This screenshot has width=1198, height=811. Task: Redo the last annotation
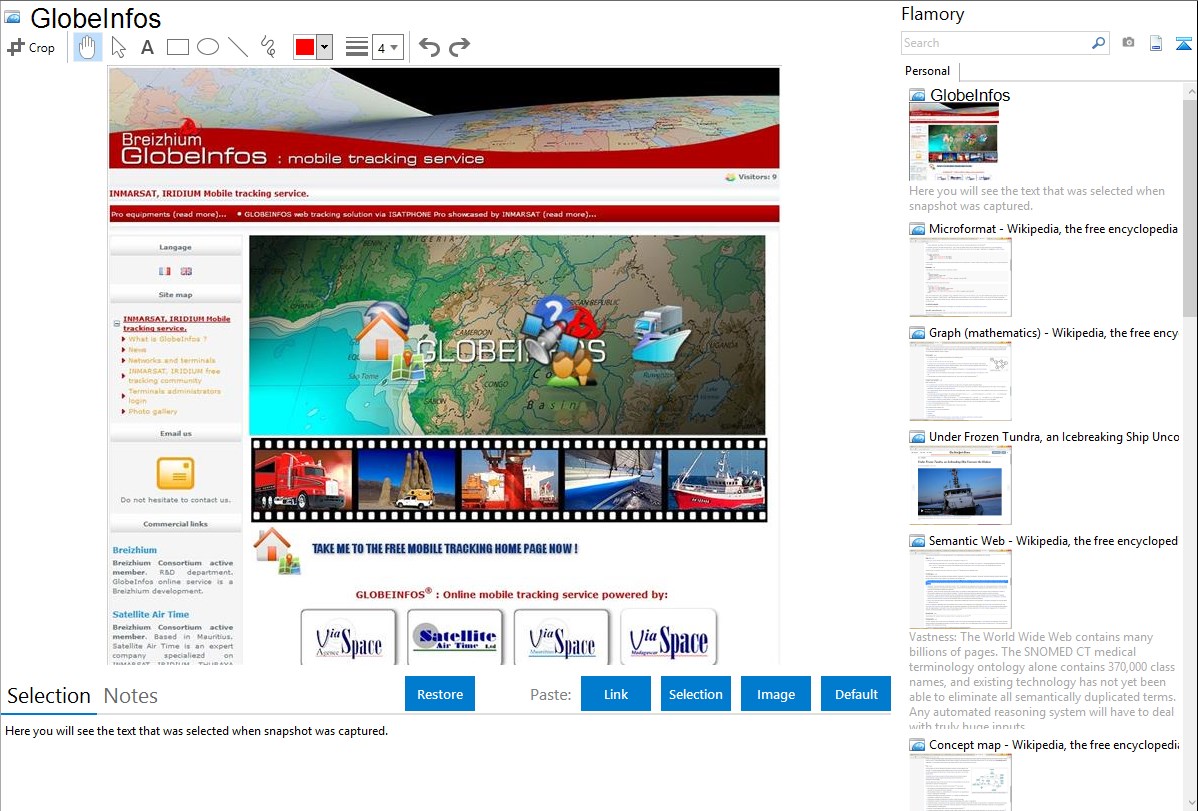coord(459,47)
